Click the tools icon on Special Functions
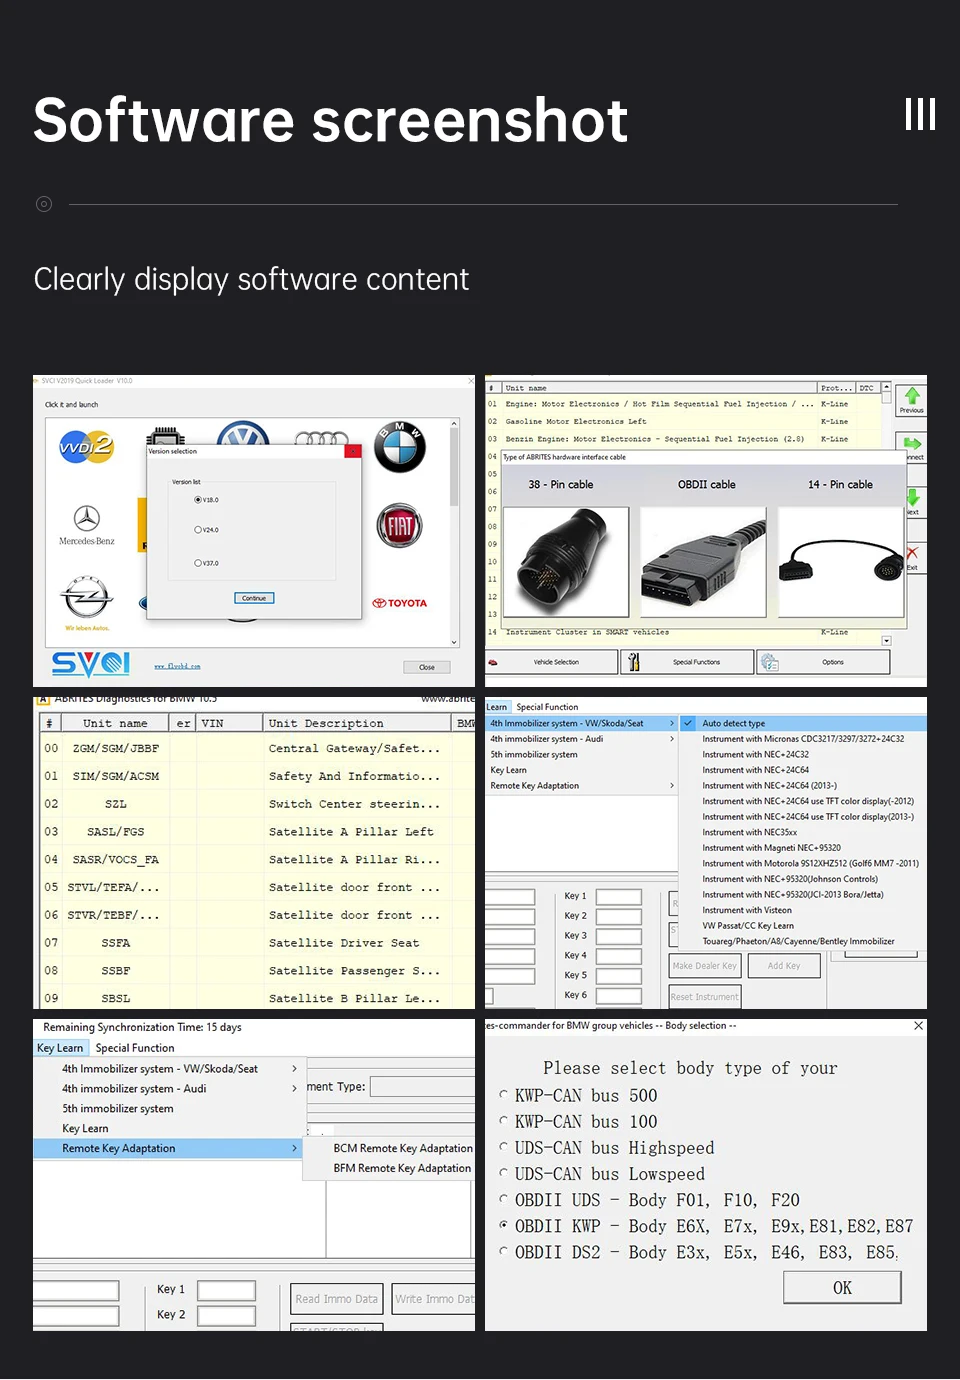The height and width of the screenshot is (1380, 960). (x=633, y=661)
